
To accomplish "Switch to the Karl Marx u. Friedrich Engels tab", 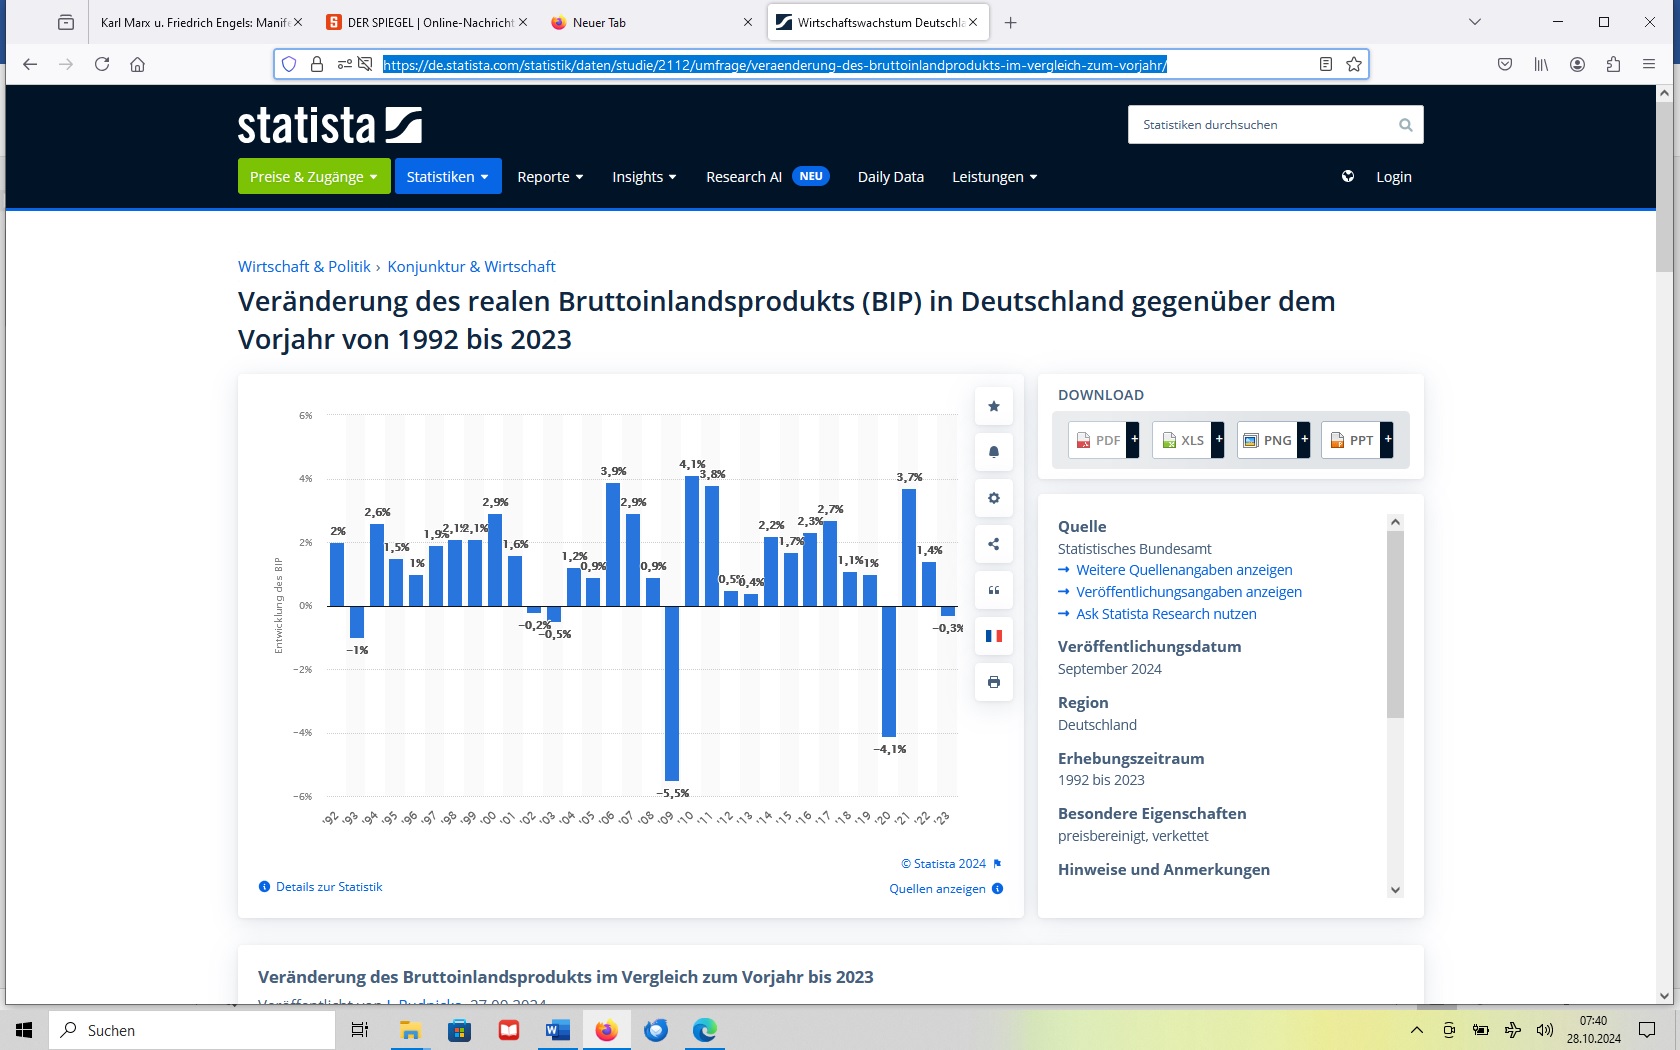I will click(196, 22).
